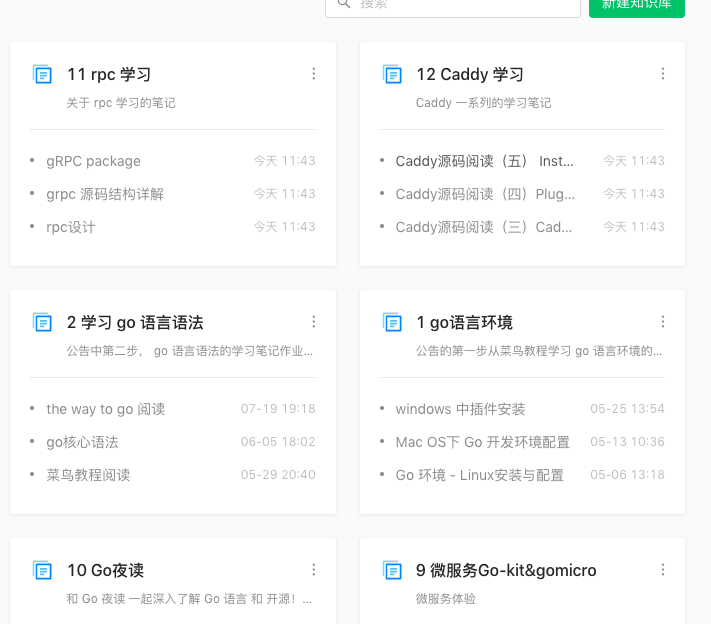This screenshot has width=711, height=624.
Task: Click the 10 Go夜读 notebook icon
Action: tap(43, 570)
